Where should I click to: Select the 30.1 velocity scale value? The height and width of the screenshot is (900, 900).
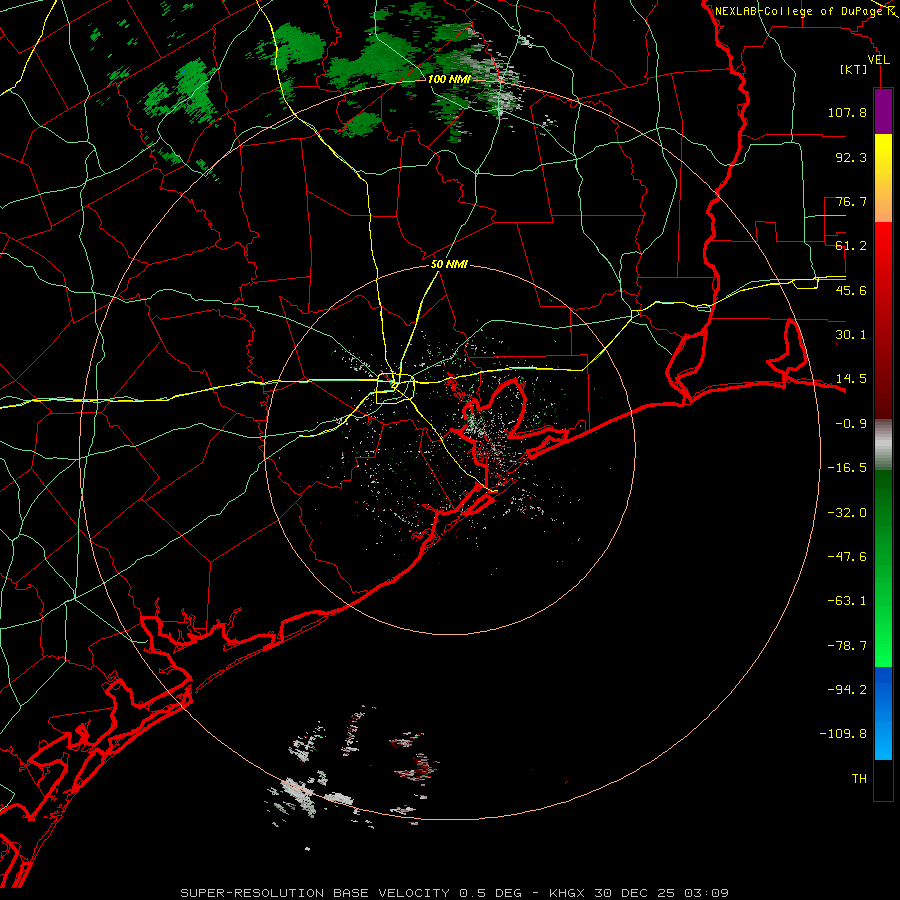click(x=851, y=335)
